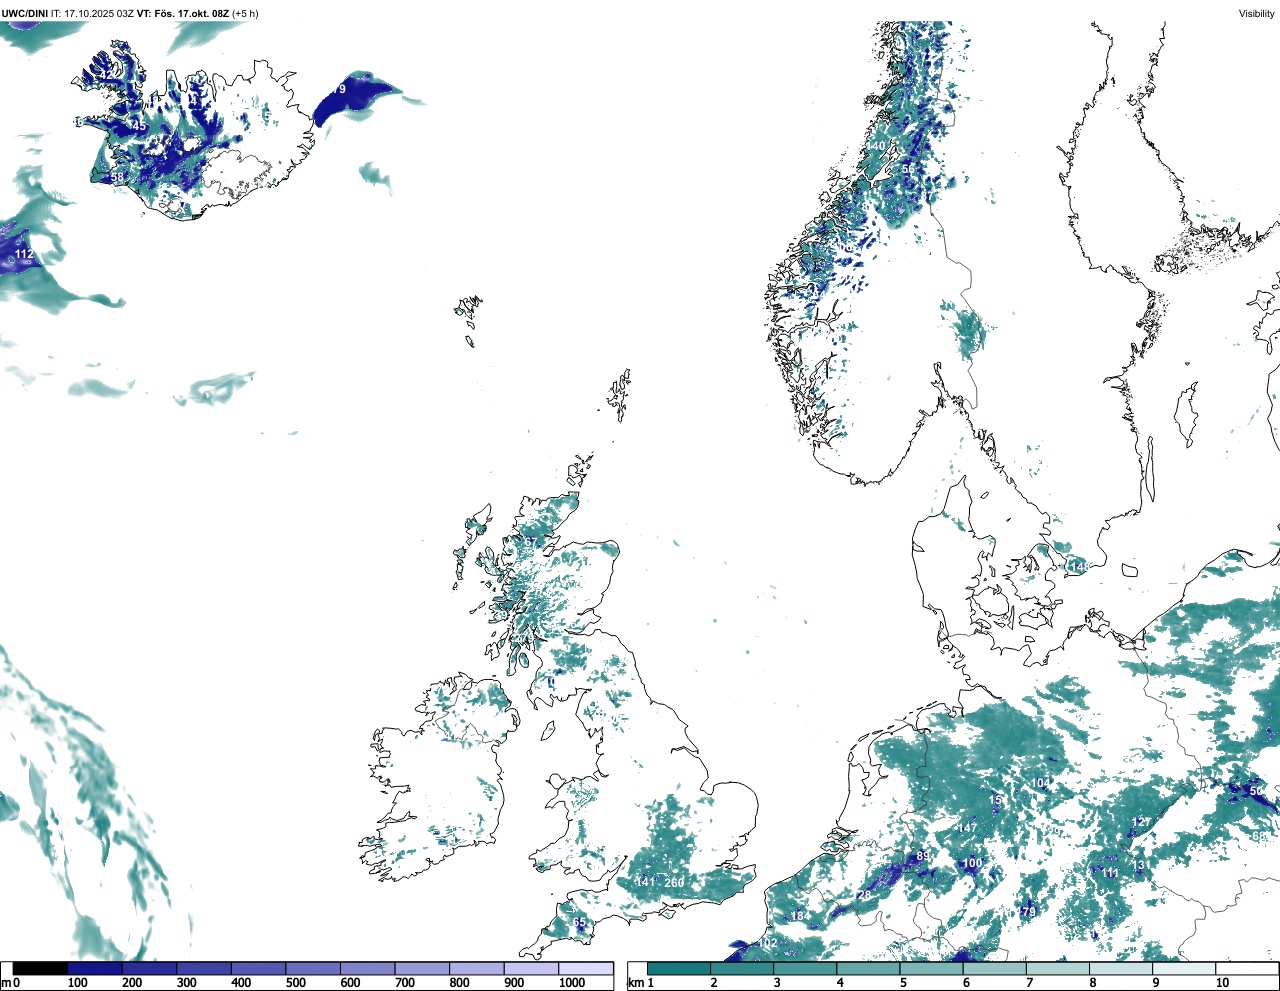Select the 9–10 km pale legend swatch

click(1184, 968)
